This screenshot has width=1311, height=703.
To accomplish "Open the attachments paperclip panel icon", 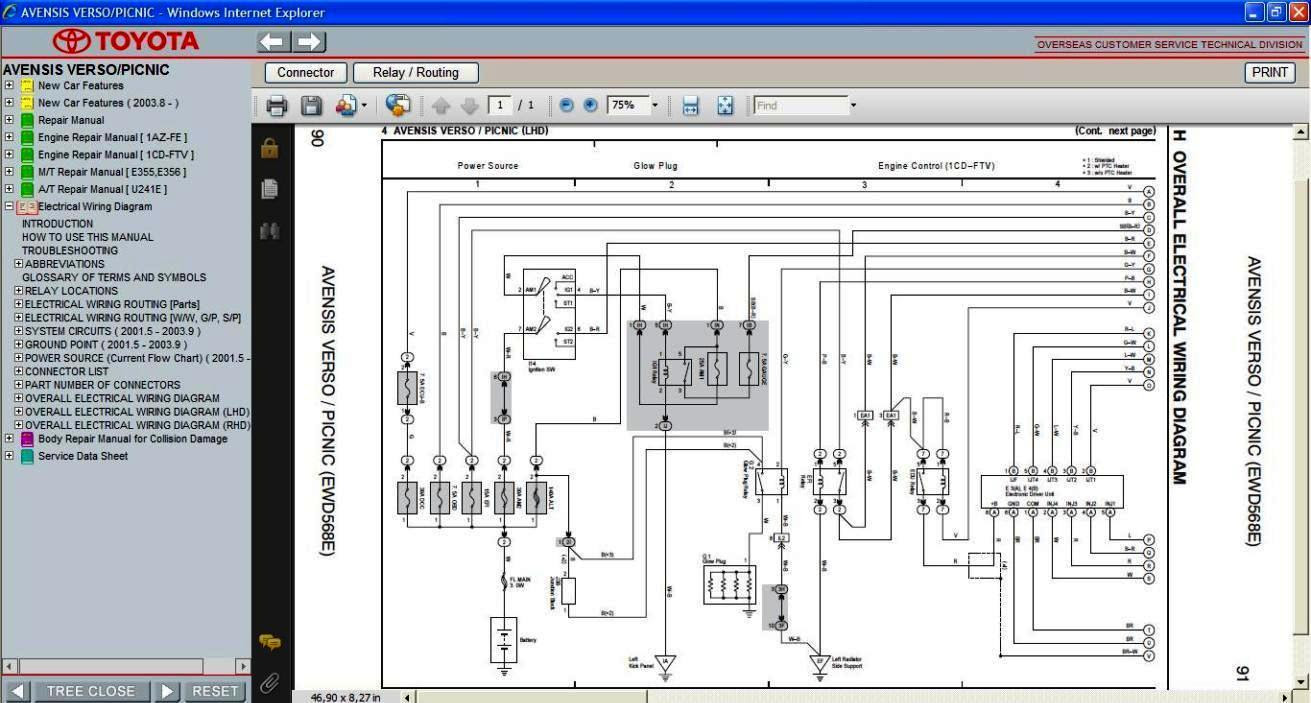I will point(269,684).
